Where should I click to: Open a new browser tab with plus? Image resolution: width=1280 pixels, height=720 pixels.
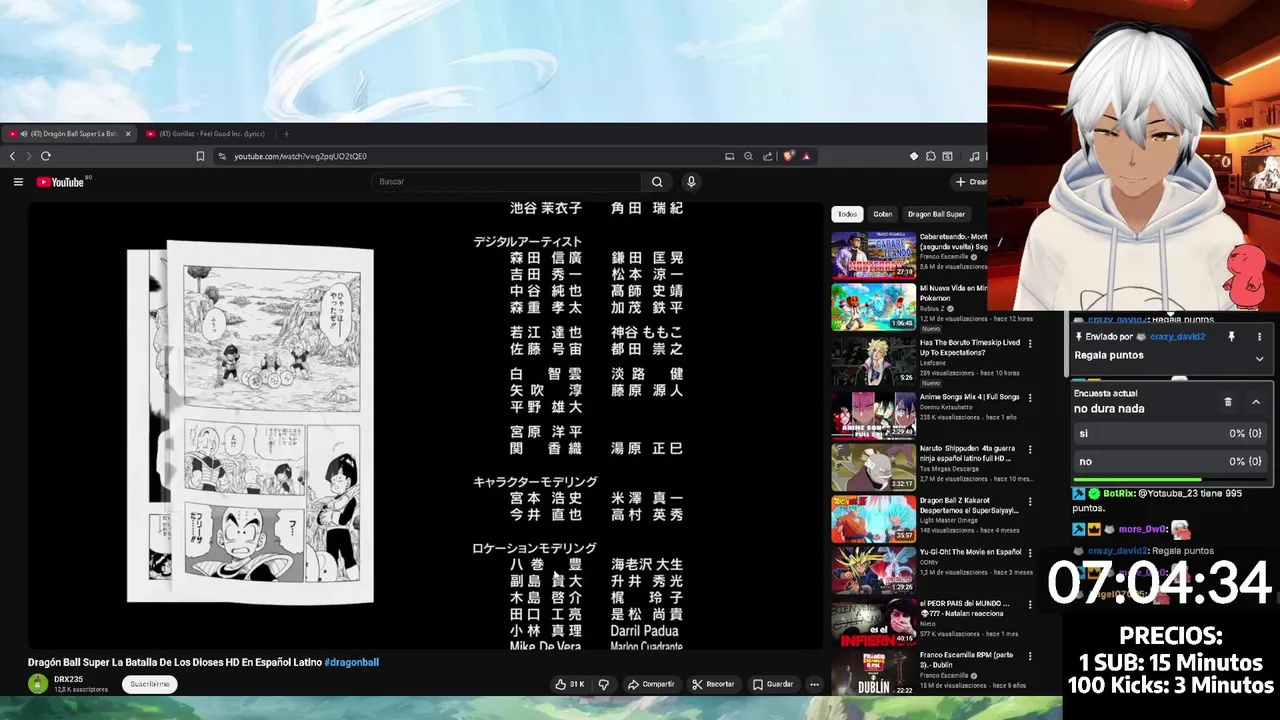point(286,134)
